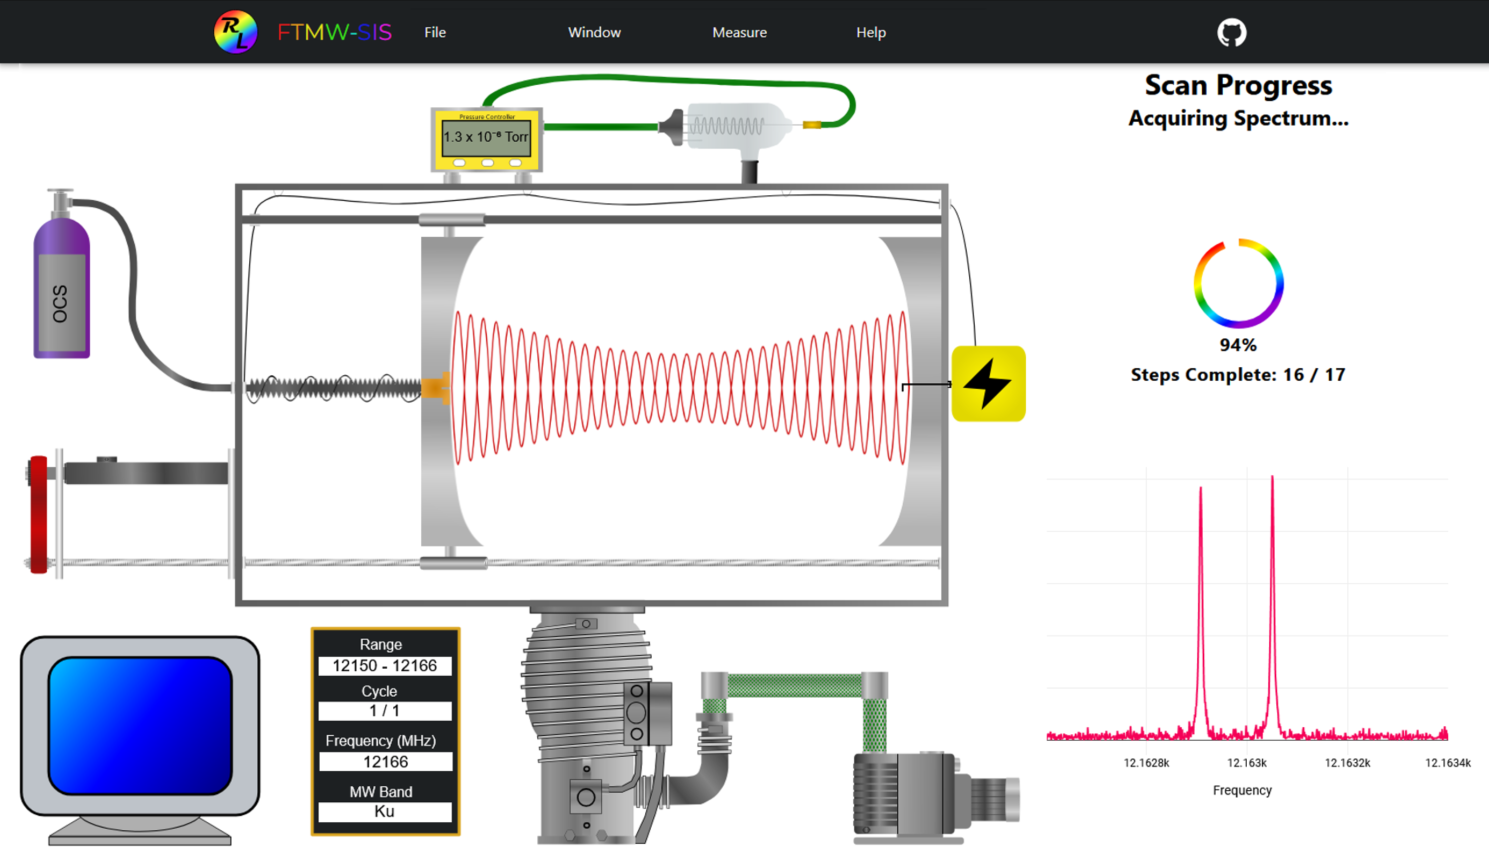Screen dimensions: 1489x855
Task: Click the red motor wheel on the left
Action: click(x=38, y=514)
